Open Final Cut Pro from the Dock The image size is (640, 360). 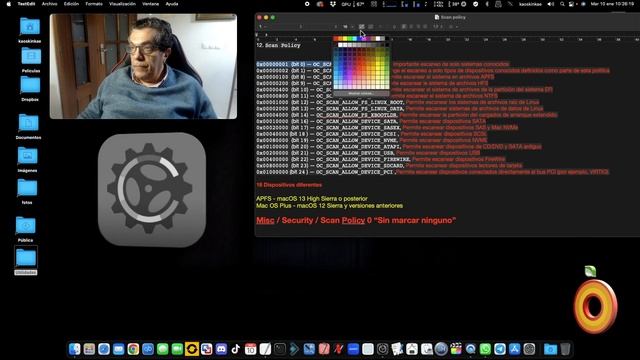click(456, 349)
